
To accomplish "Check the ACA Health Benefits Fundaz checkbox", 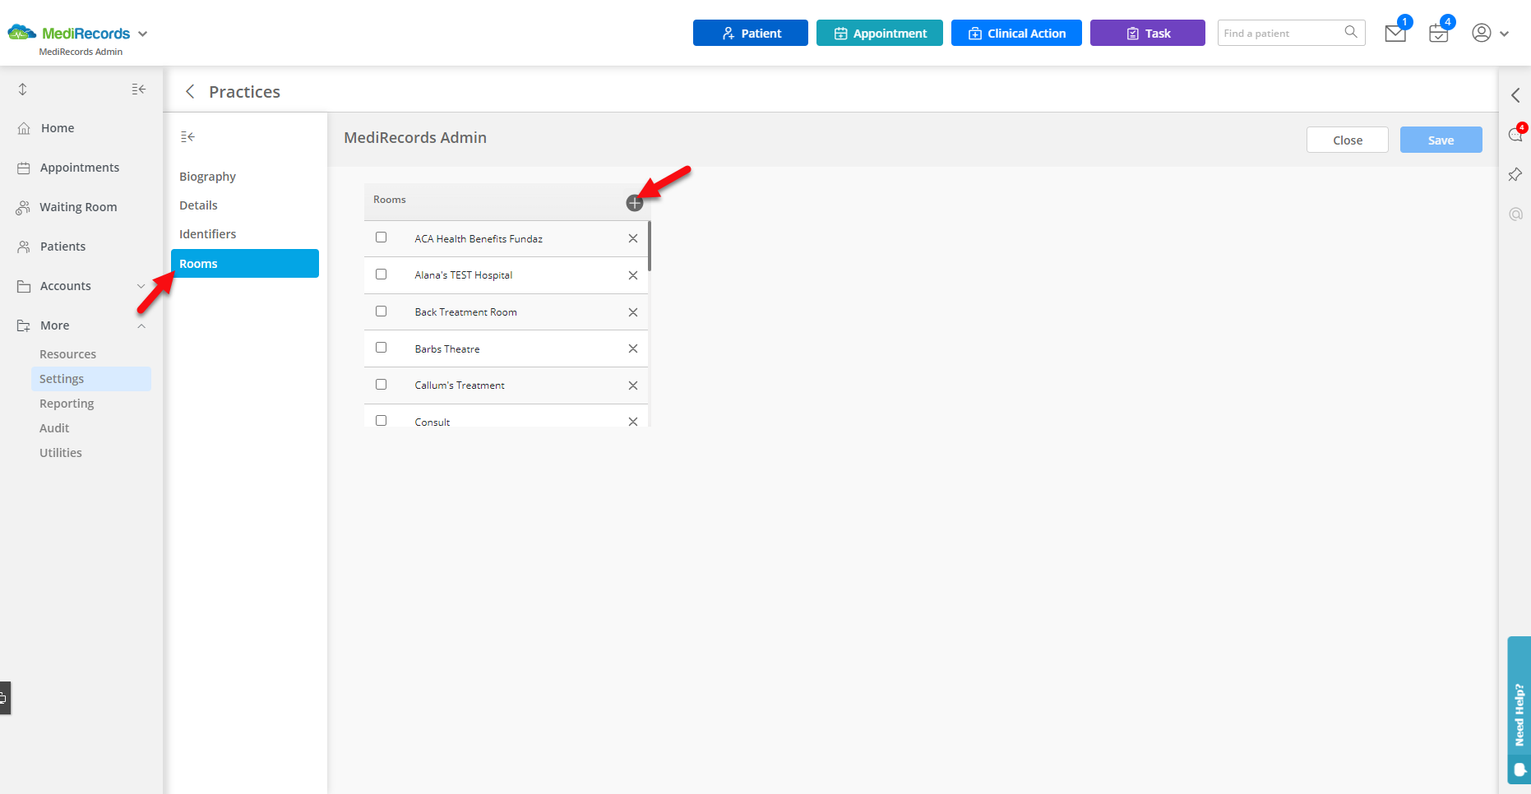I will [381, 237].
